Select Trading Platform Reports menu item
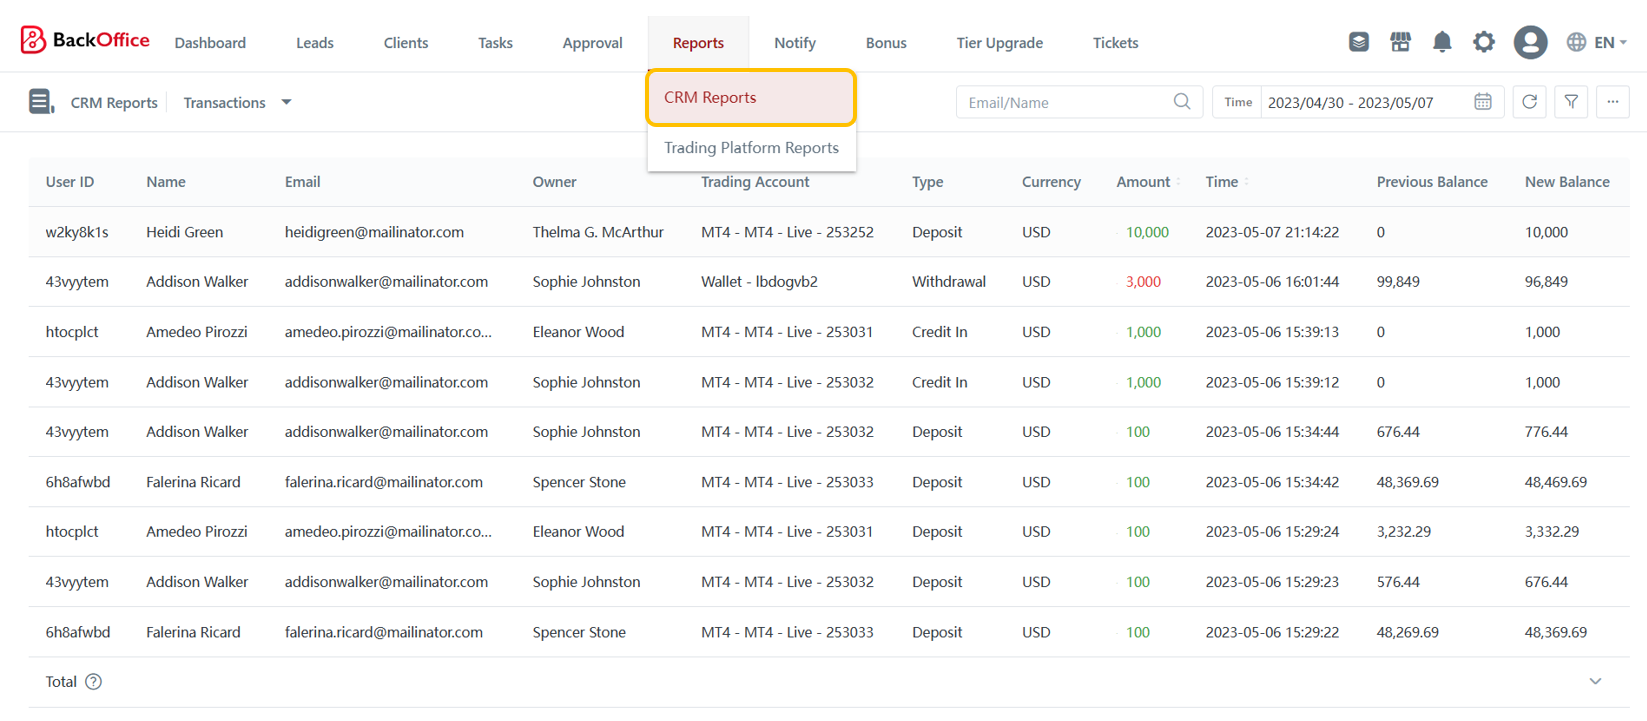 pyautogui.click(x=751, y=147)
